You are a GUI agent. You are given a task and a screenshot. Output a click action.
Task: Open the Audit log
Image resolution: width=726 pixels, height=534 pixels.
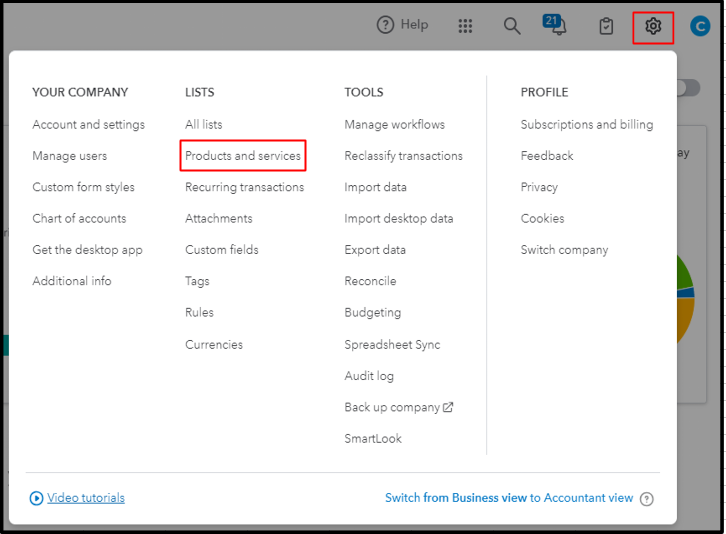(369, 376)
